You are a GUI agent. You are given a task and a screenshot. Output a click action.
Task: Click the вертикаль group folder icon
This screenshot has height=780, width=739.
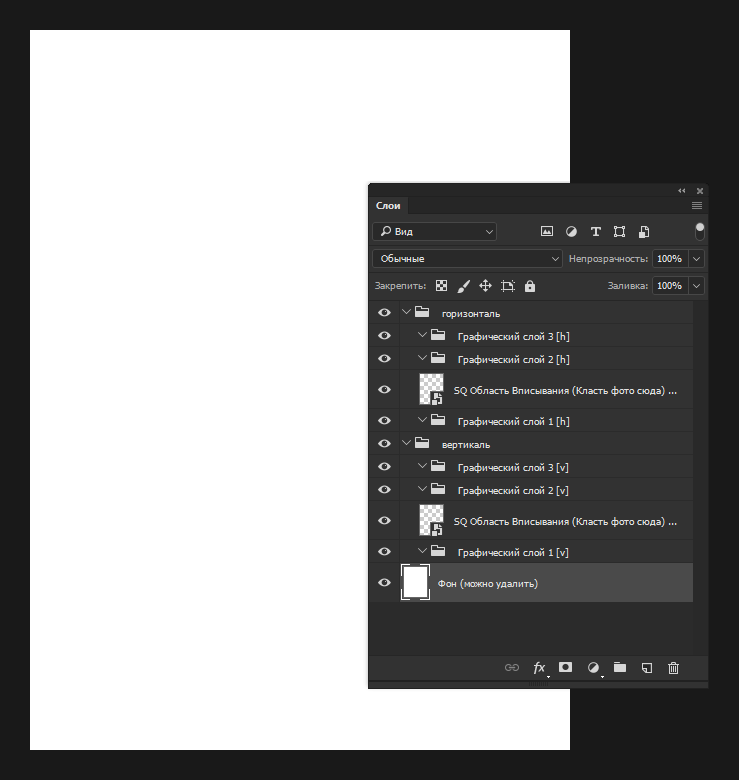point(422,443)
